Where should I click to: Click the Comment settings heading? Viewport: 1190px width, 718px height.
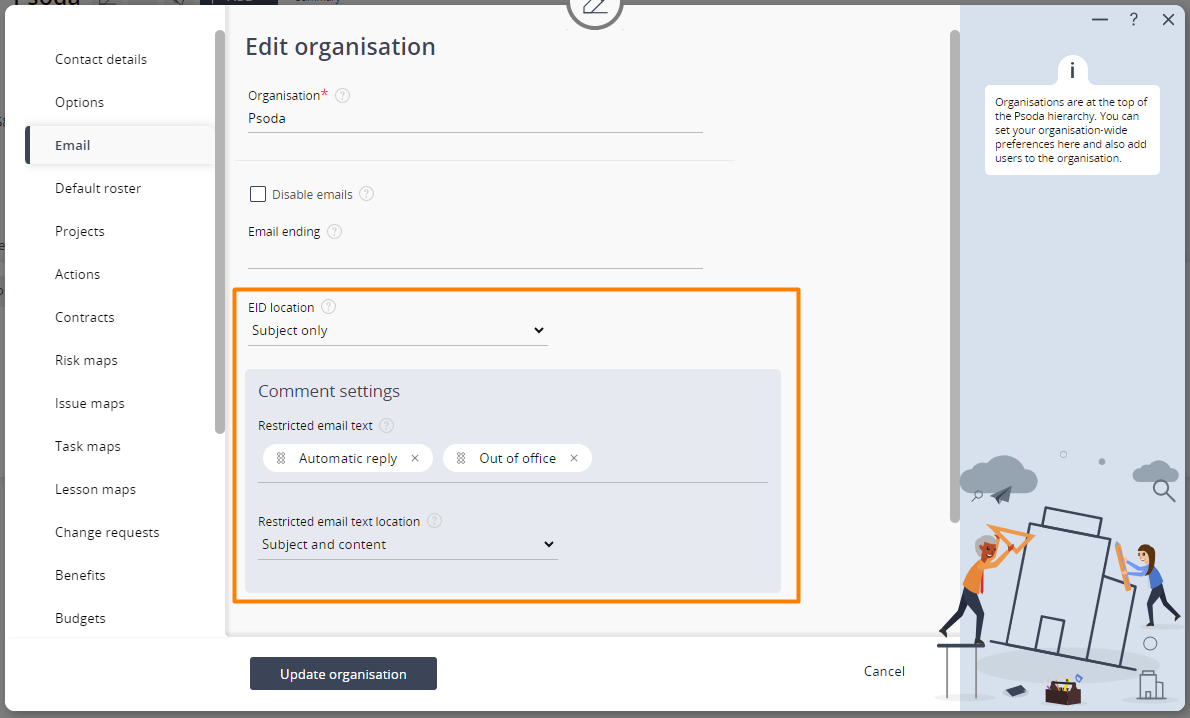329,391
